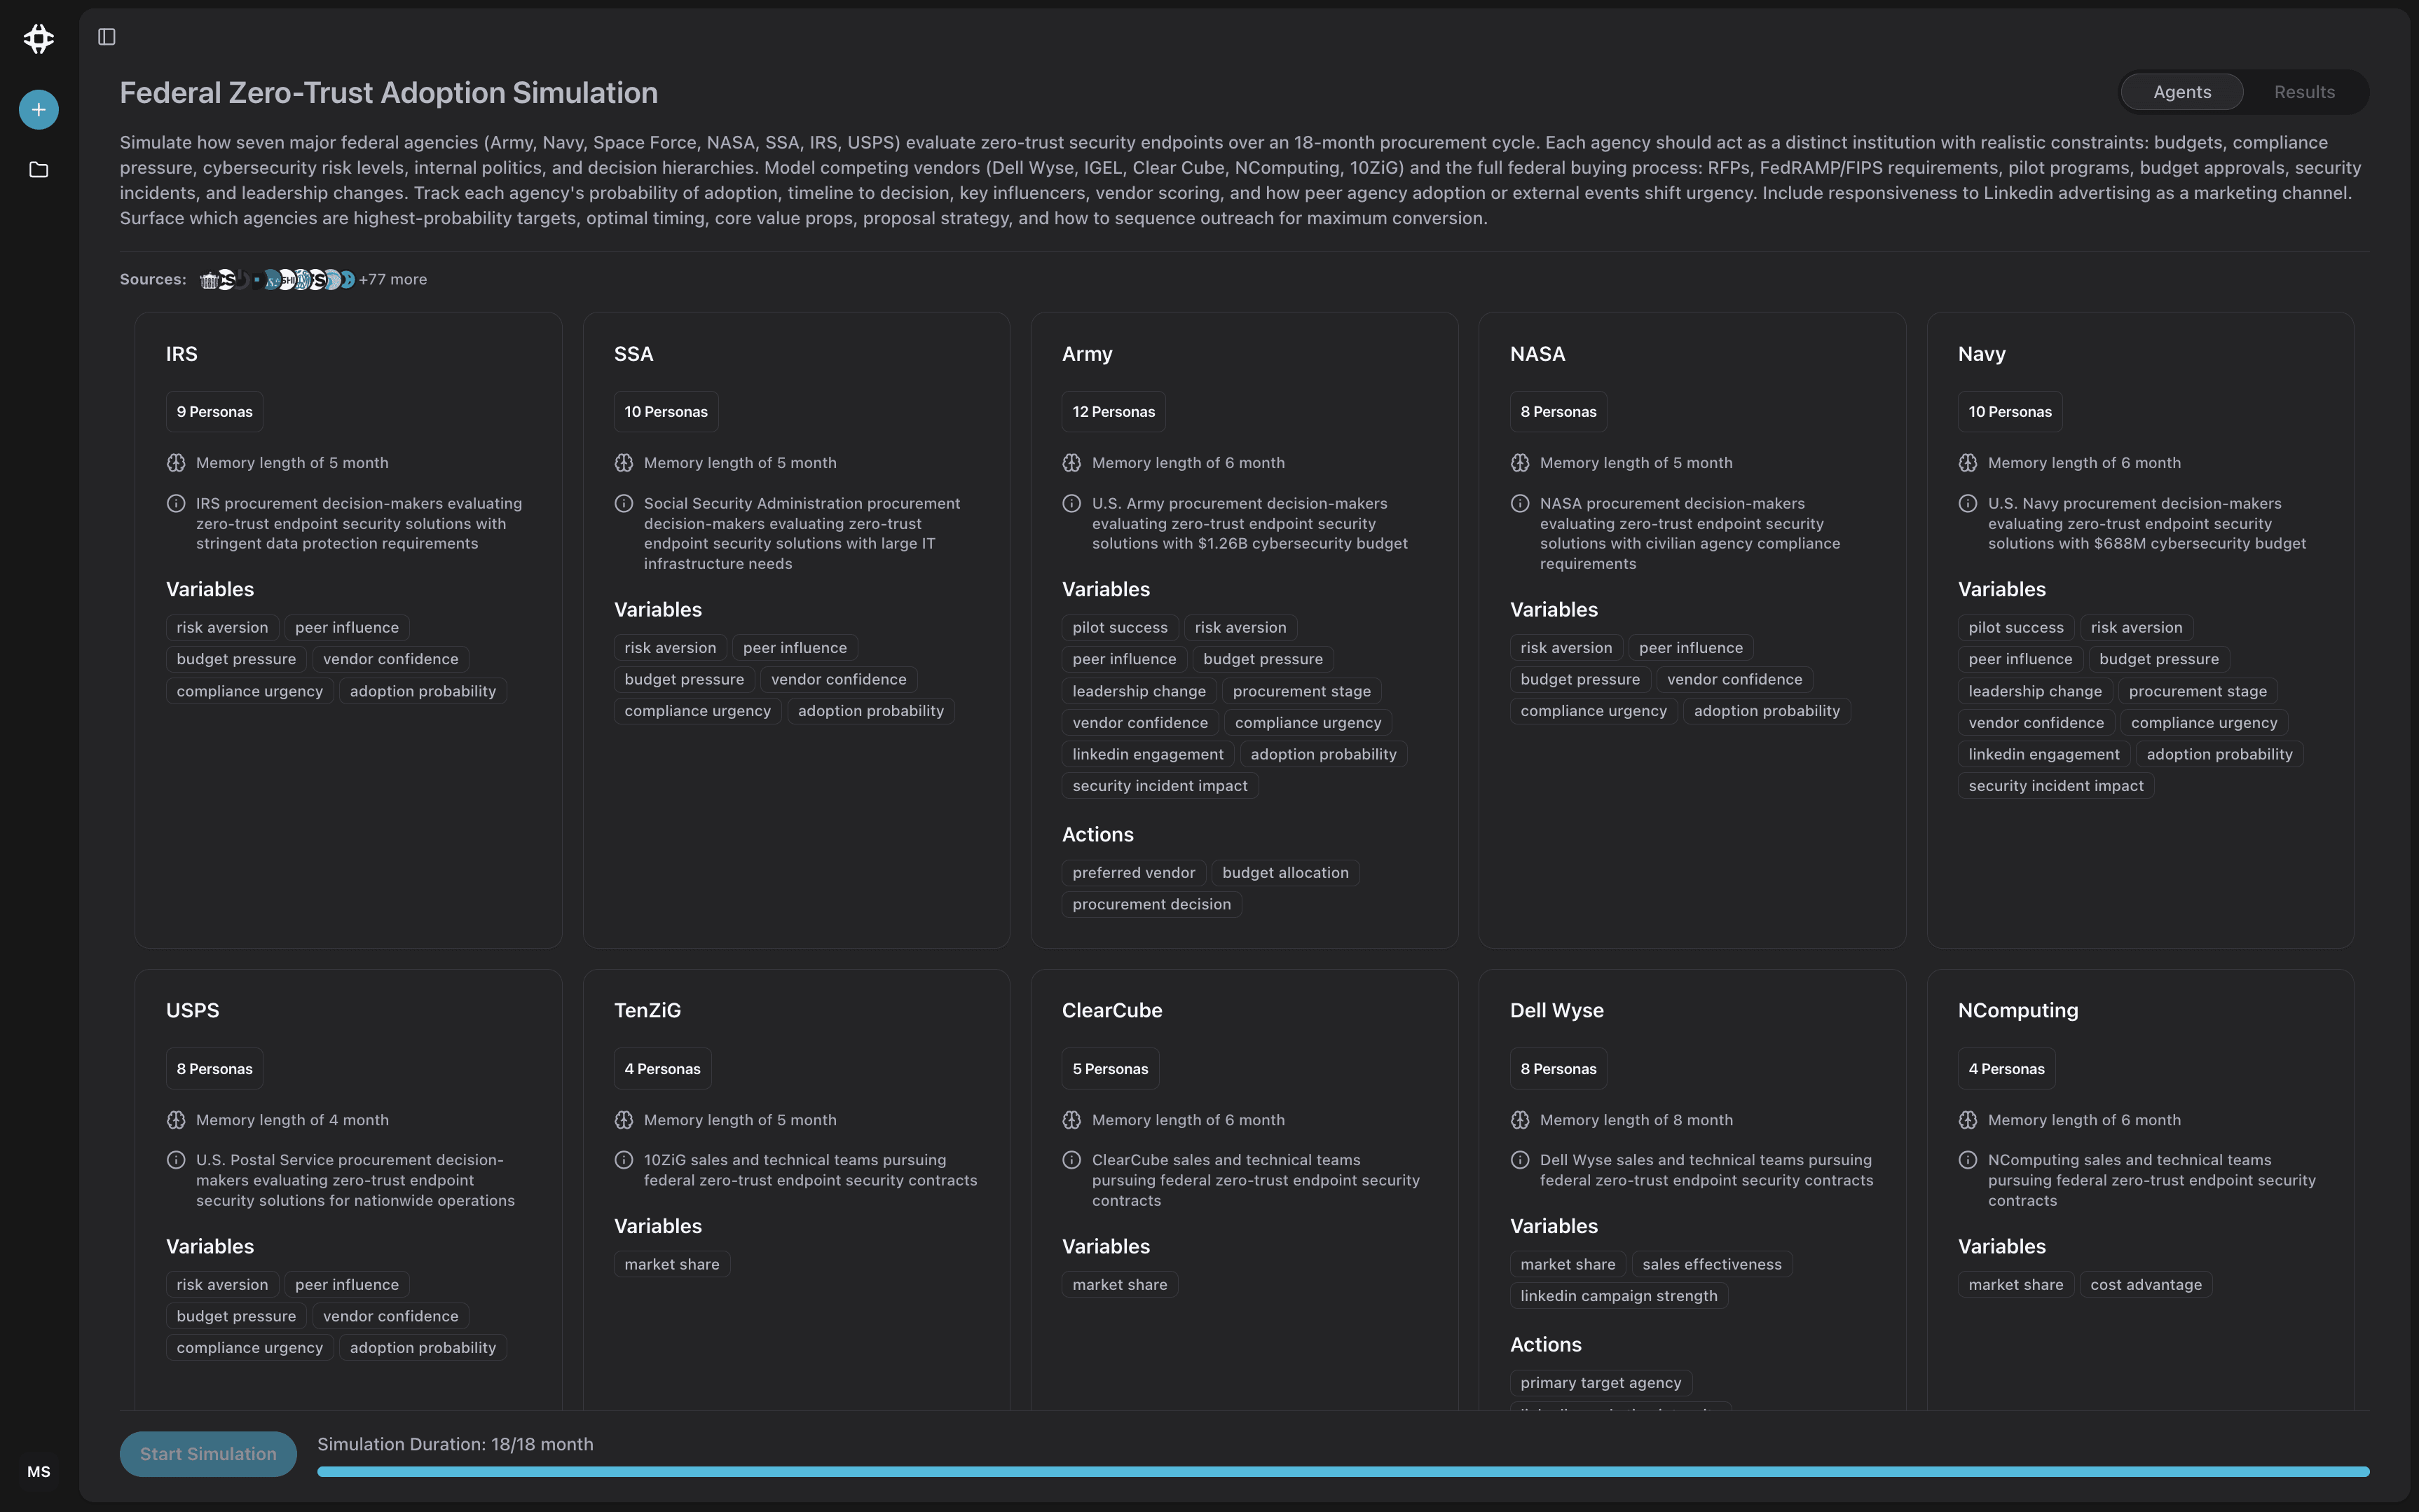Image resolution: width=2419 pixels, height=1512 pixels.
Task: Click the memory icon on Dell Wyse card
Action: tap(1519, 1119)
